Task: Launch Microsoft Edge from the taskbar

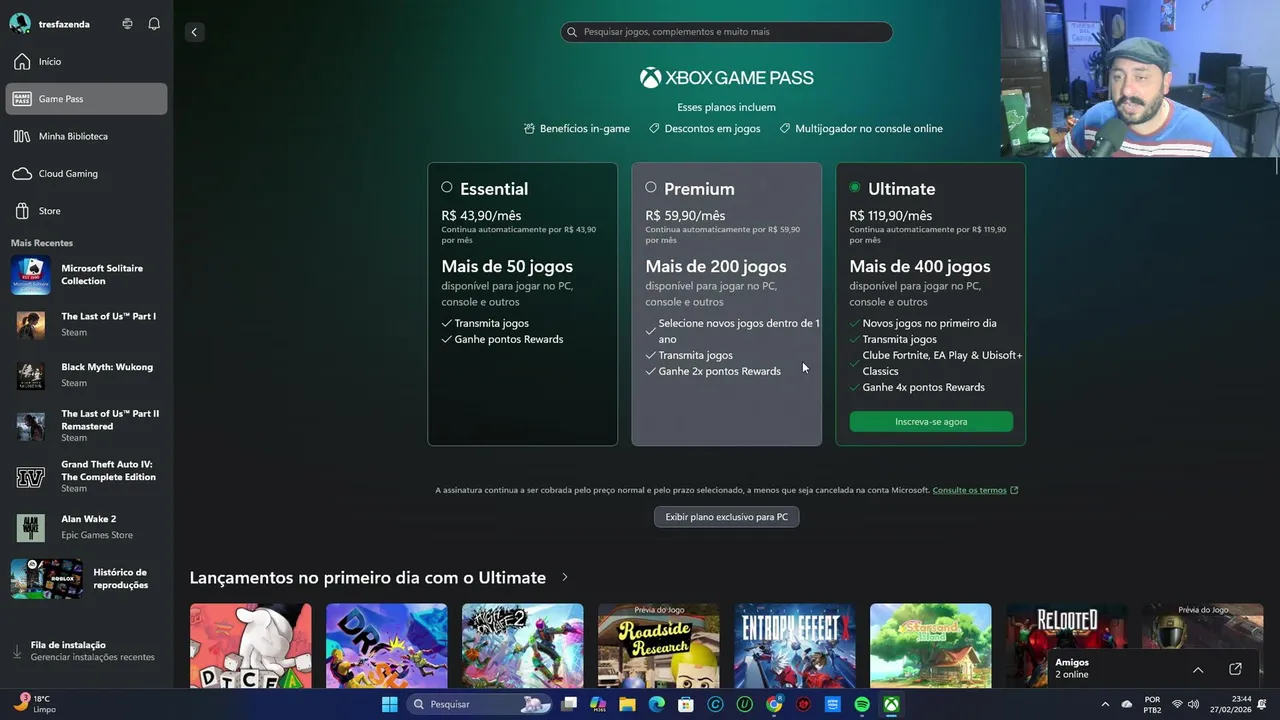Action: [x=656, y=704]
